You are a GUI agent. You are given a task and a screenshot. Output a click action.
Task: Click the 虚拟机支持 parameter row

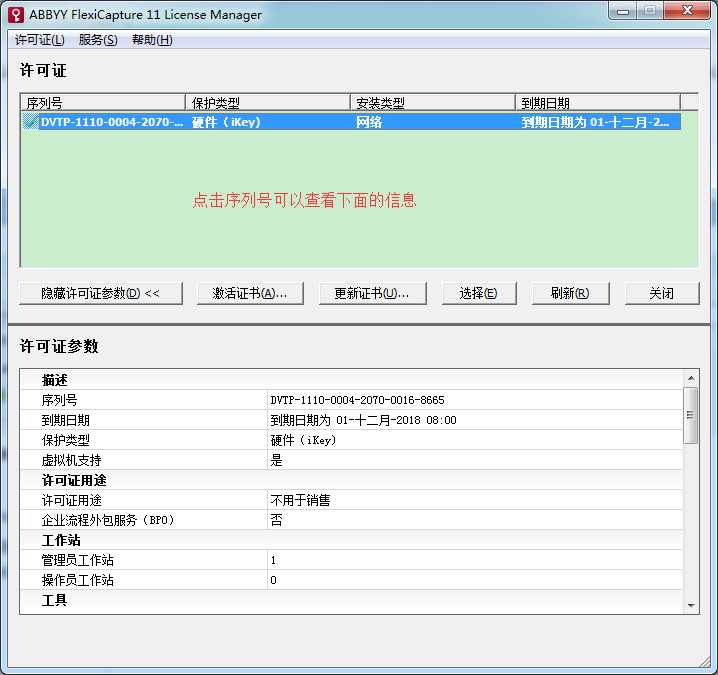click(351, 460)
